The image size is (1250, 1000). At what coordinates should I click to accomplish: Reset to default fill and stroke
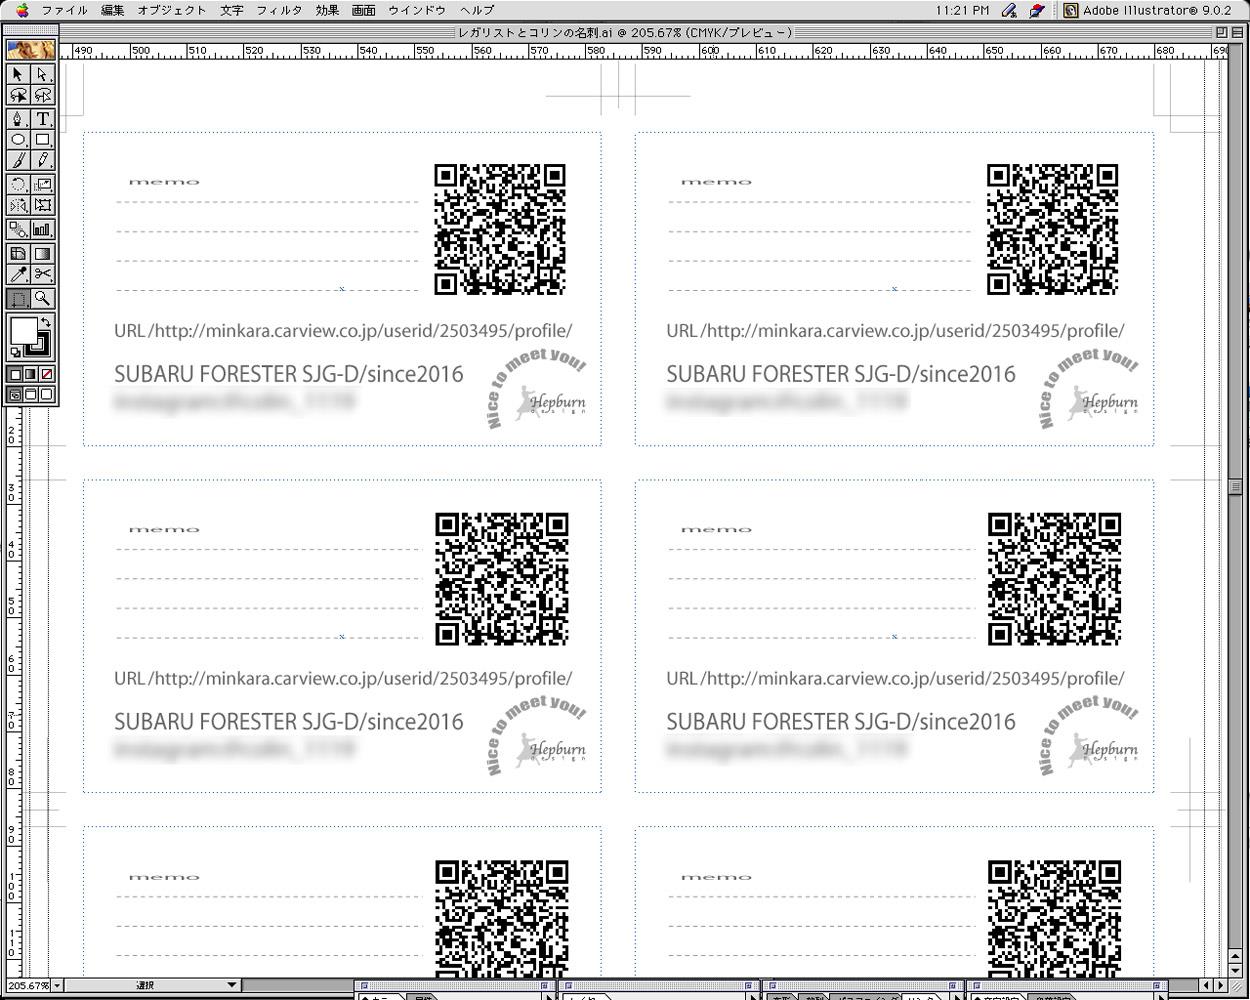(15, 352)
